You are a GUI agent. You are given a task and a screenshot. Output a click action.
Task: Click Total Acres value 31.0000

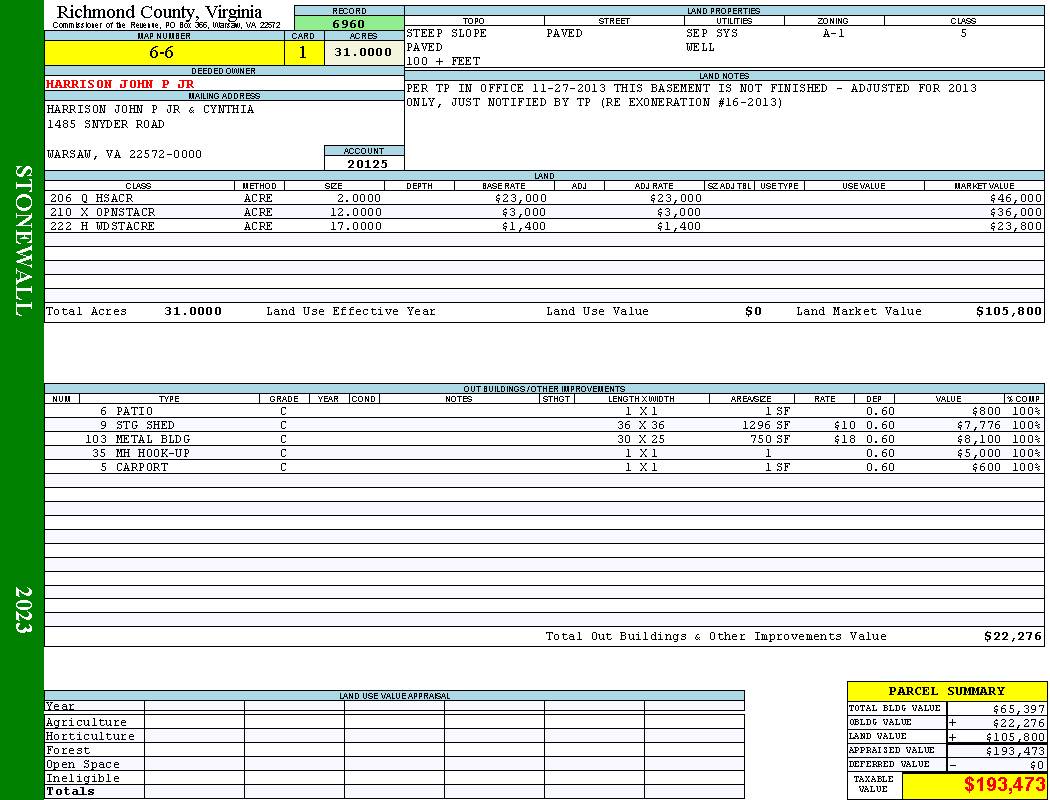click(193, 312)
